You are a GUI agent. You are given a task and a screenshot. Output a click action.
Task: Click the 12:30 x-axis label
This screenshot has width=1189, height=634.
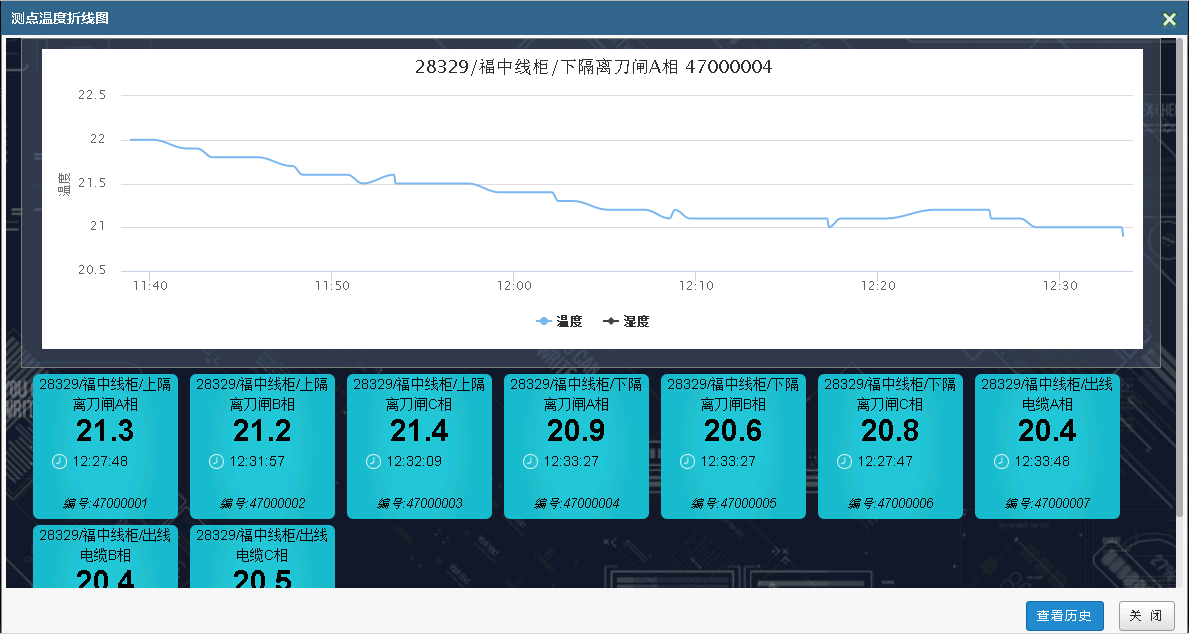1061,286
